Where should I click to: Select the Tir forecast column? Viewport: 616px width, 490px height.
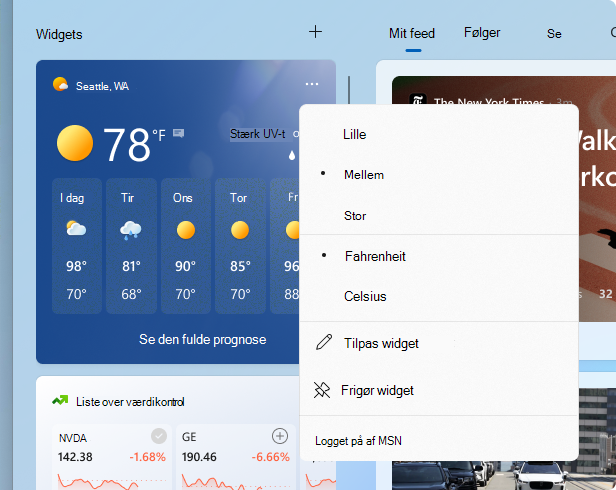pos(131,246)
